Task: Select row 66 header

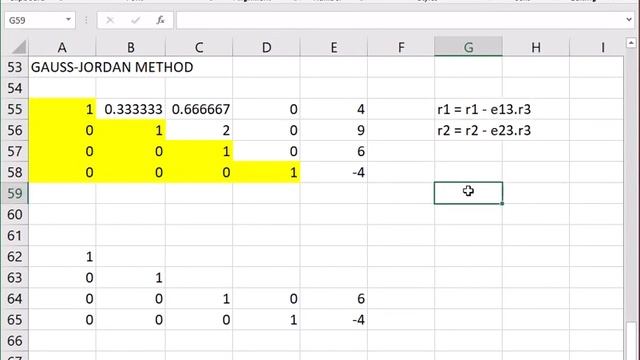Action: tap(14, 341)
